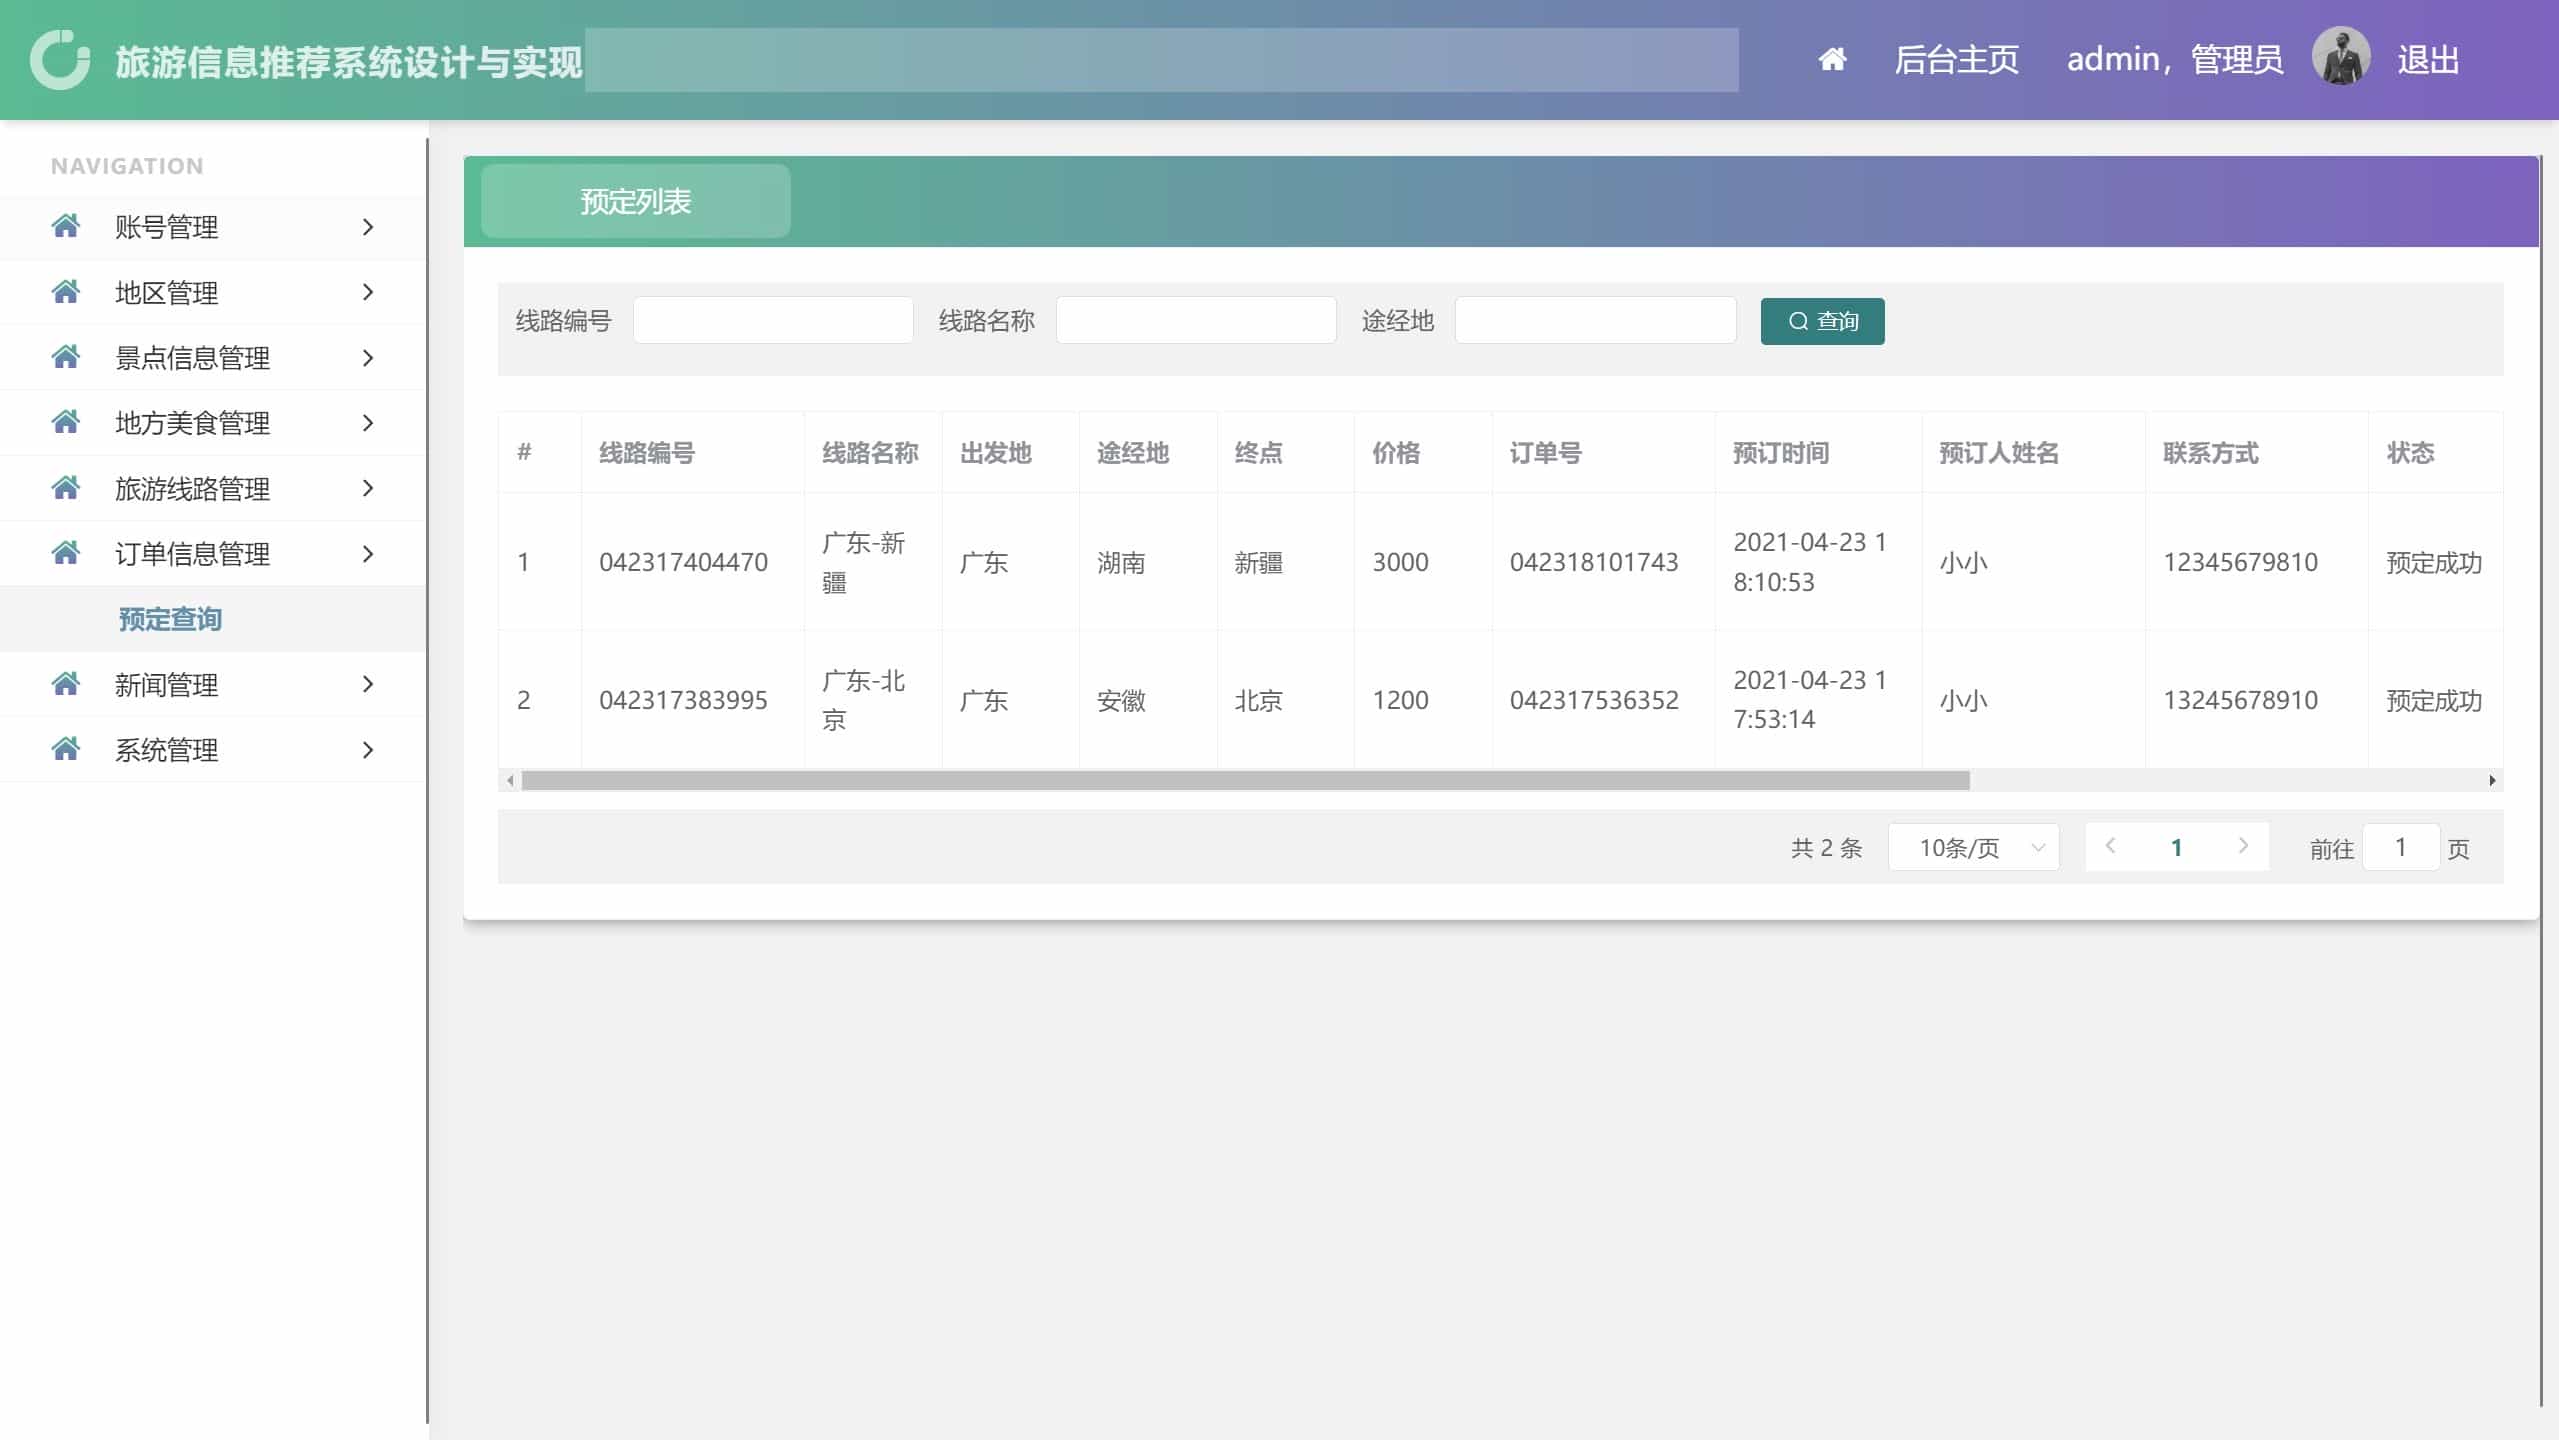Focus the 途经地 search field
The width and height of the screenshot is (2559, 1440).
click(x=1595, y=320)
